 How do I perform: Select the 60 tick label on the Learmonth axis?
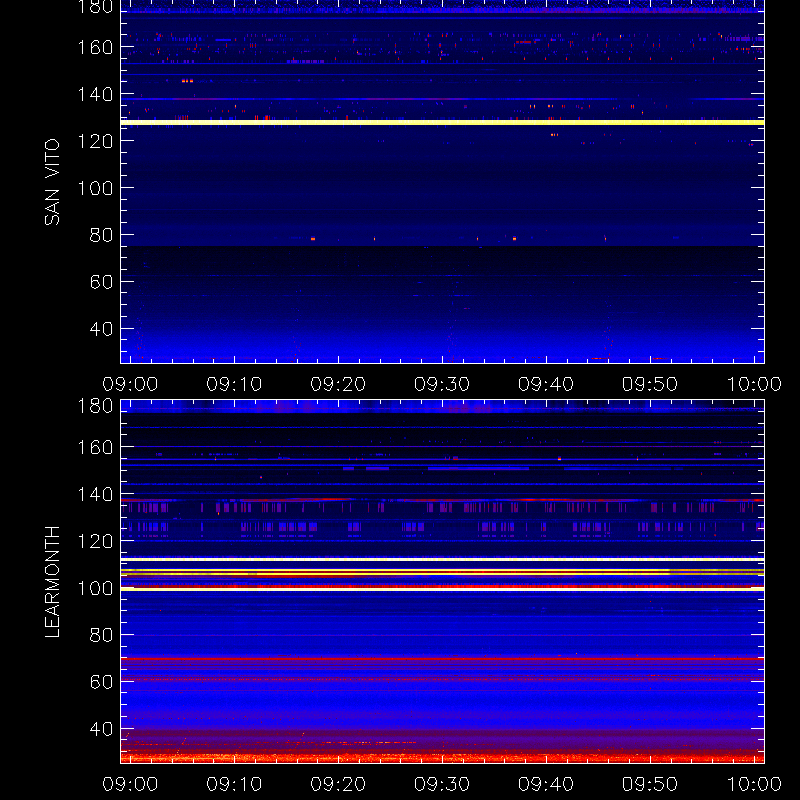[x=101, y=682]
